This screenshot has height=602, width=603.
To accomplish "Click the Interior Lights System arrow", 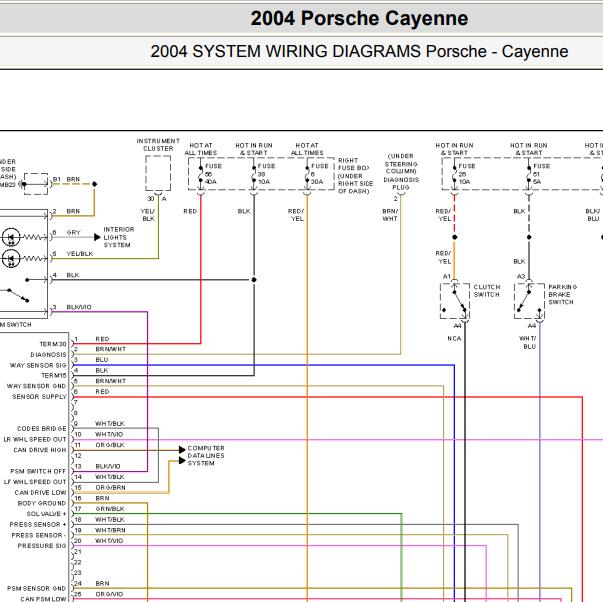I will 97,237.
